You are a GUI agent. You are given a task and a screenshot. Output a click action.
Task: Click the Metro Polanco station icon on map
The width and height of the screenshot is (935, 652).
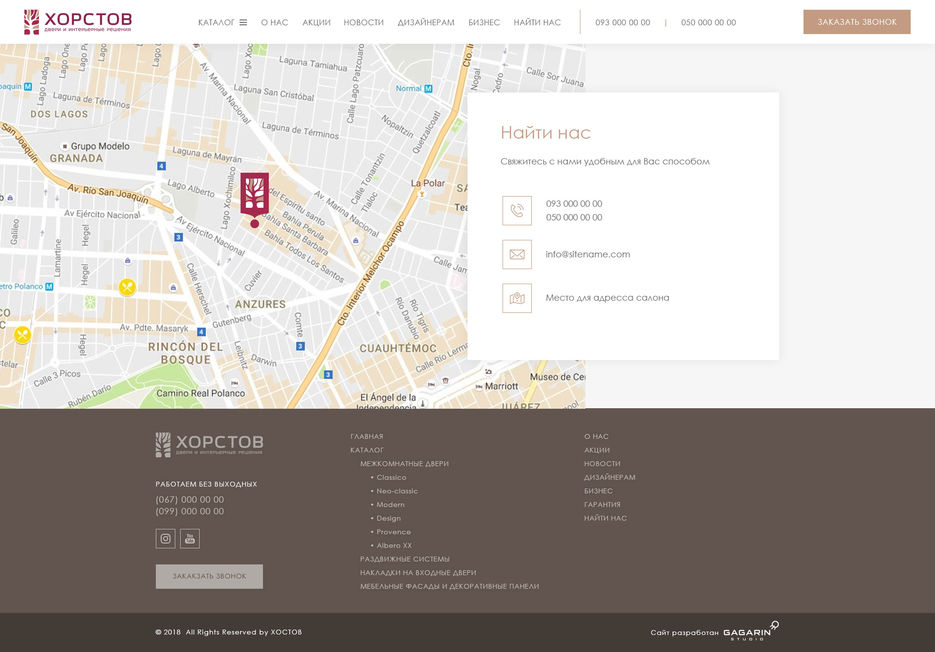pos(49,287)
